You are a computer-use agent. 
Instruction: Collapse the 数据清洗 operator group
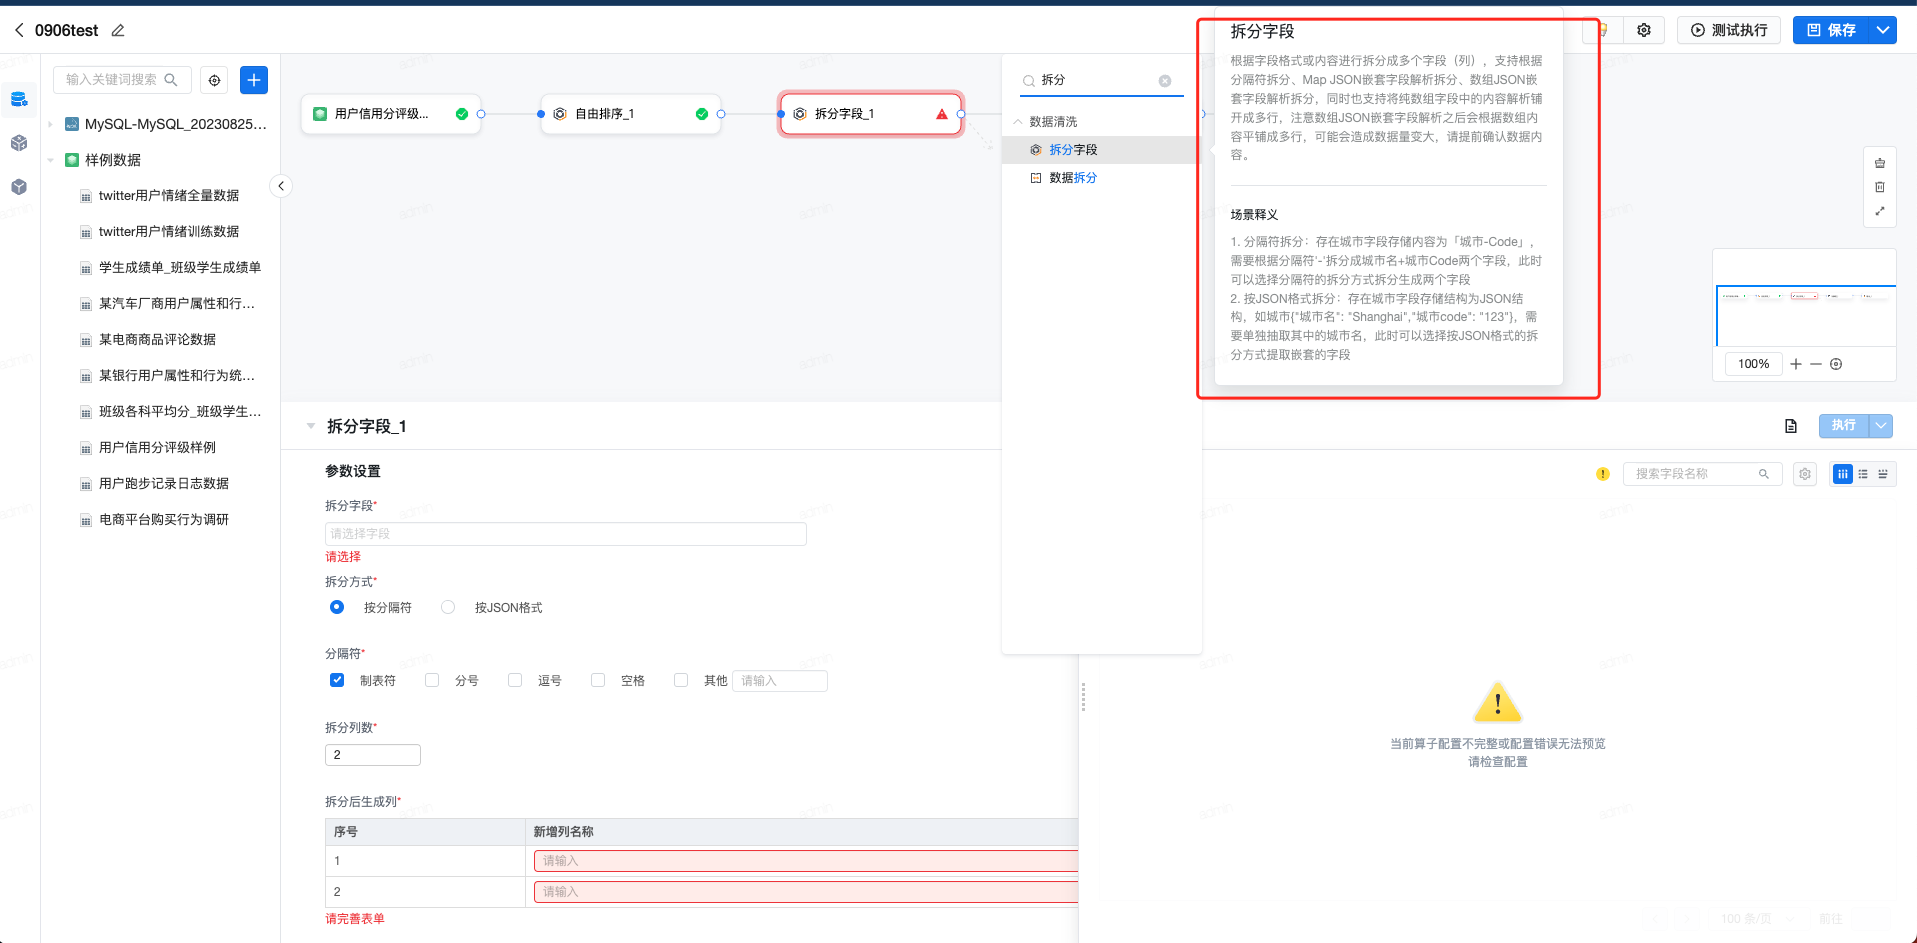[x=1018, y=122]
